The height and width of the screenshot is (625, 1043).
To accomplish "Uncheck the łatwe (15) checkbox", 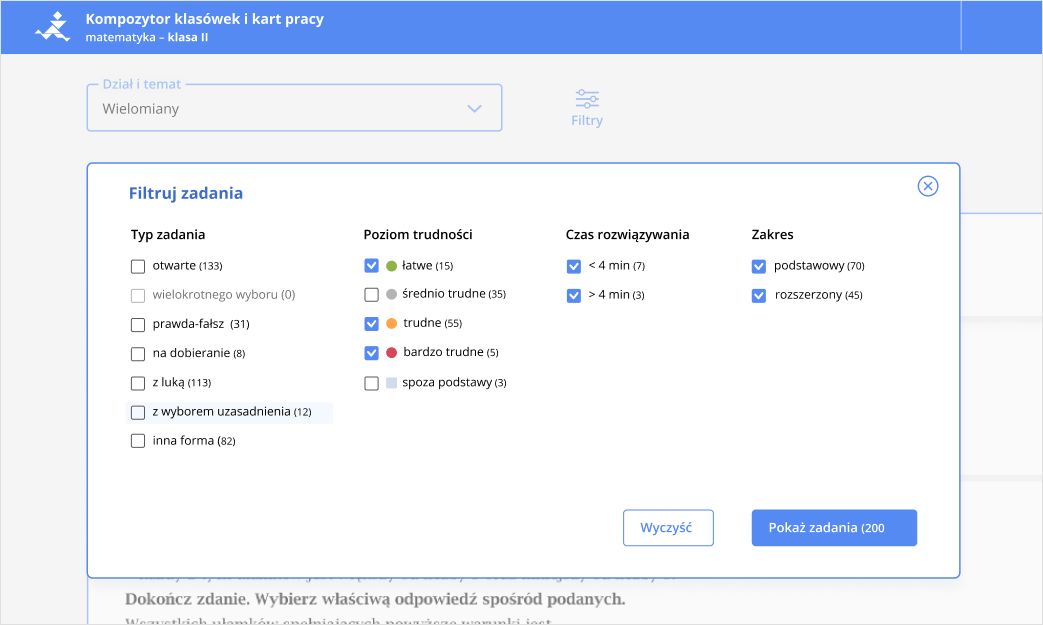I will click(371, 266).
